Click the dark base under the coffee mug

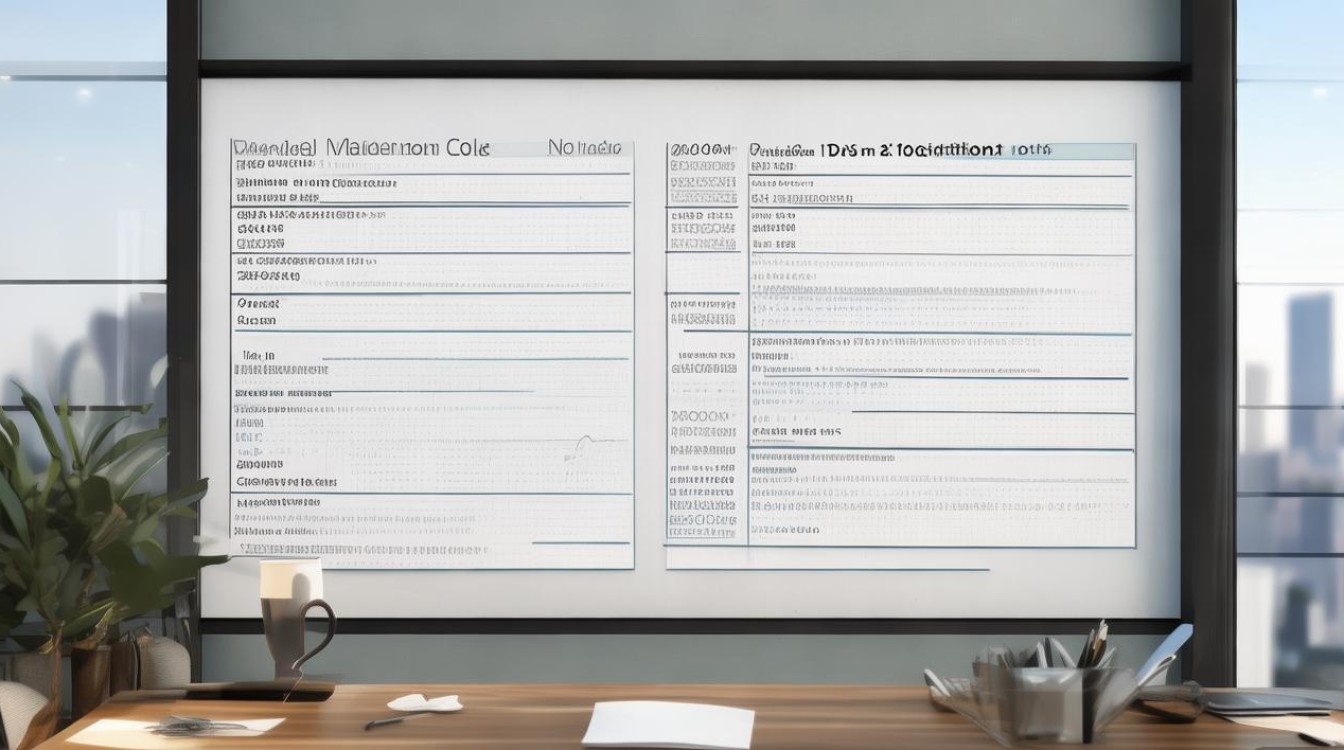tap(262, 690)
